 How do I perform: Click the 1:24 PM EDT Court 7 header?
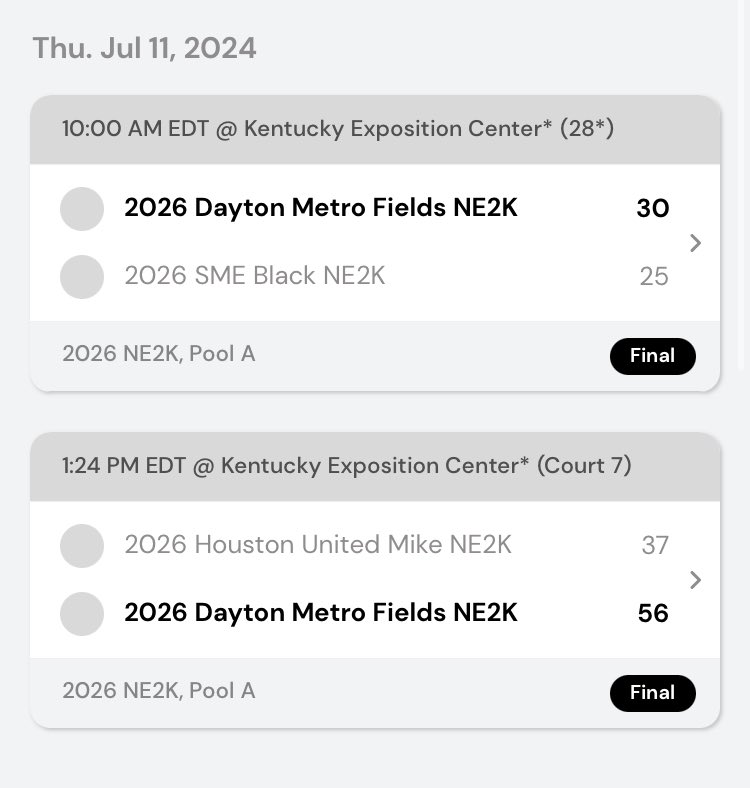coord(346,466)
